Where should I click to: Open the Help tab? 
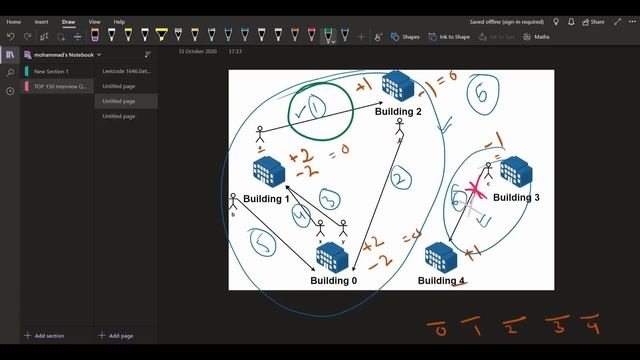[119, 22]
